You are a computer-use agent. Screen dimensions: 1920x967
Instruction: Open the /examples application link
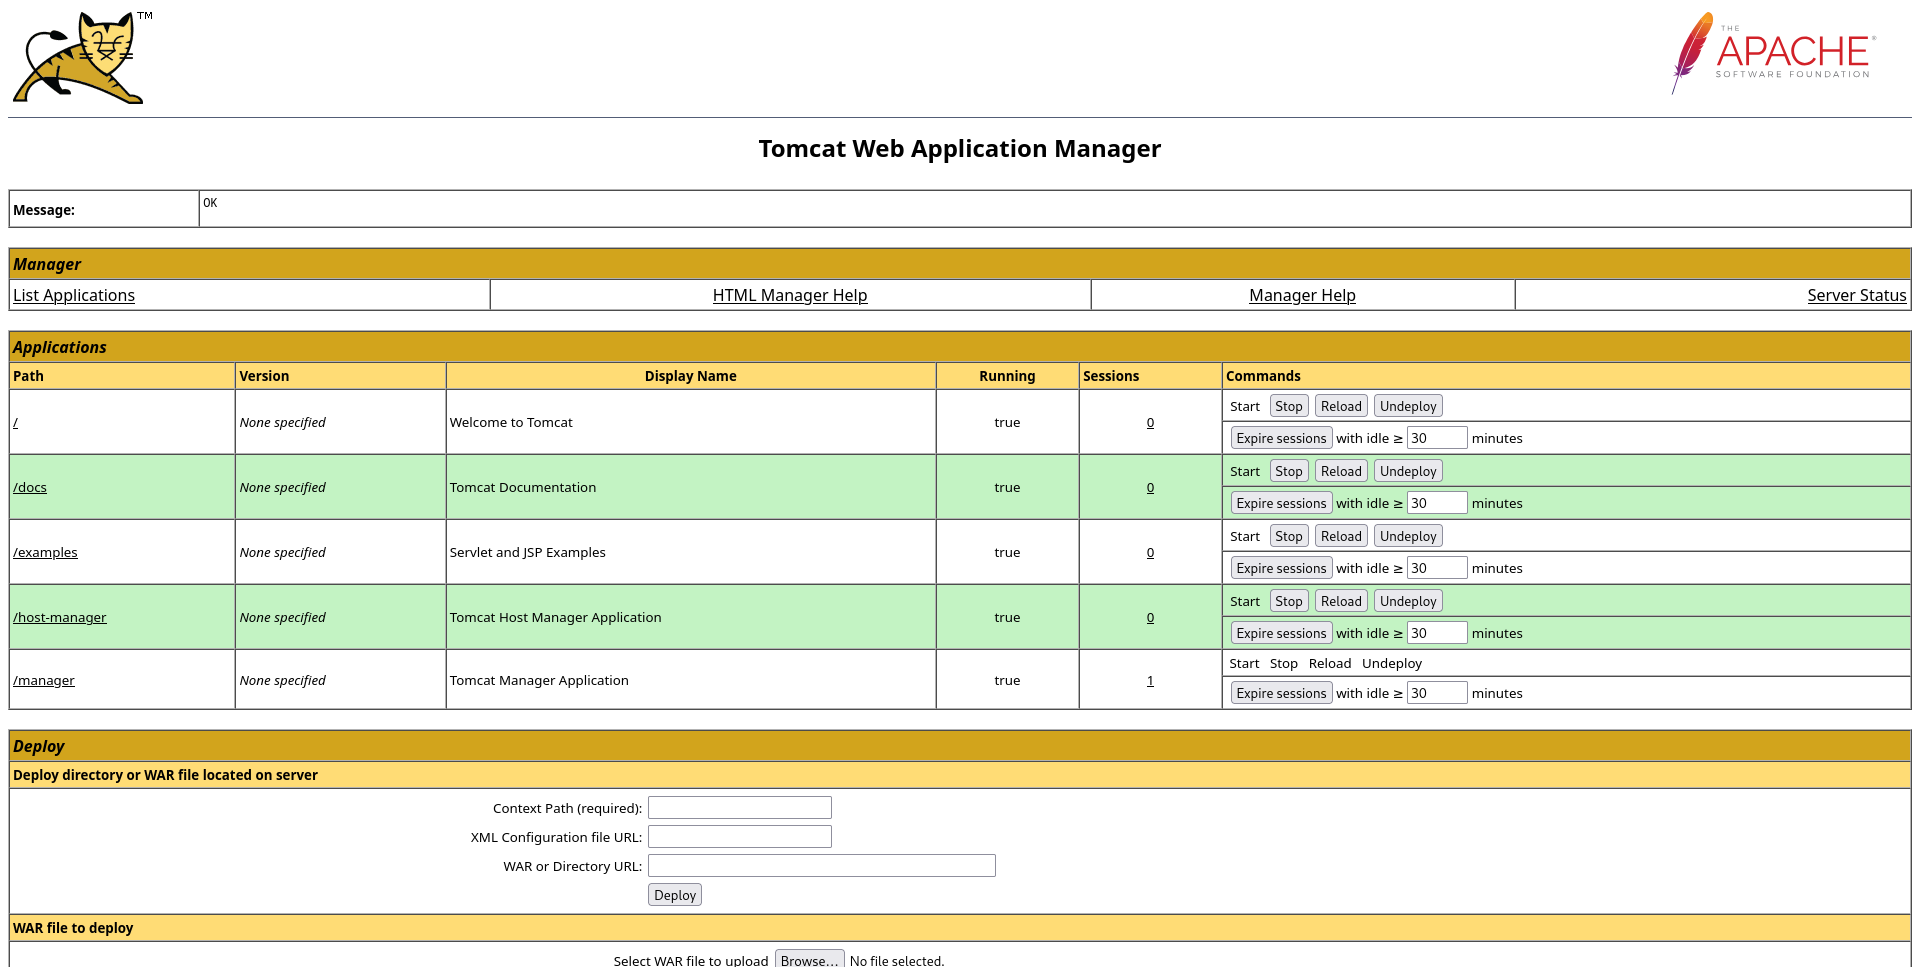(45, 552)
